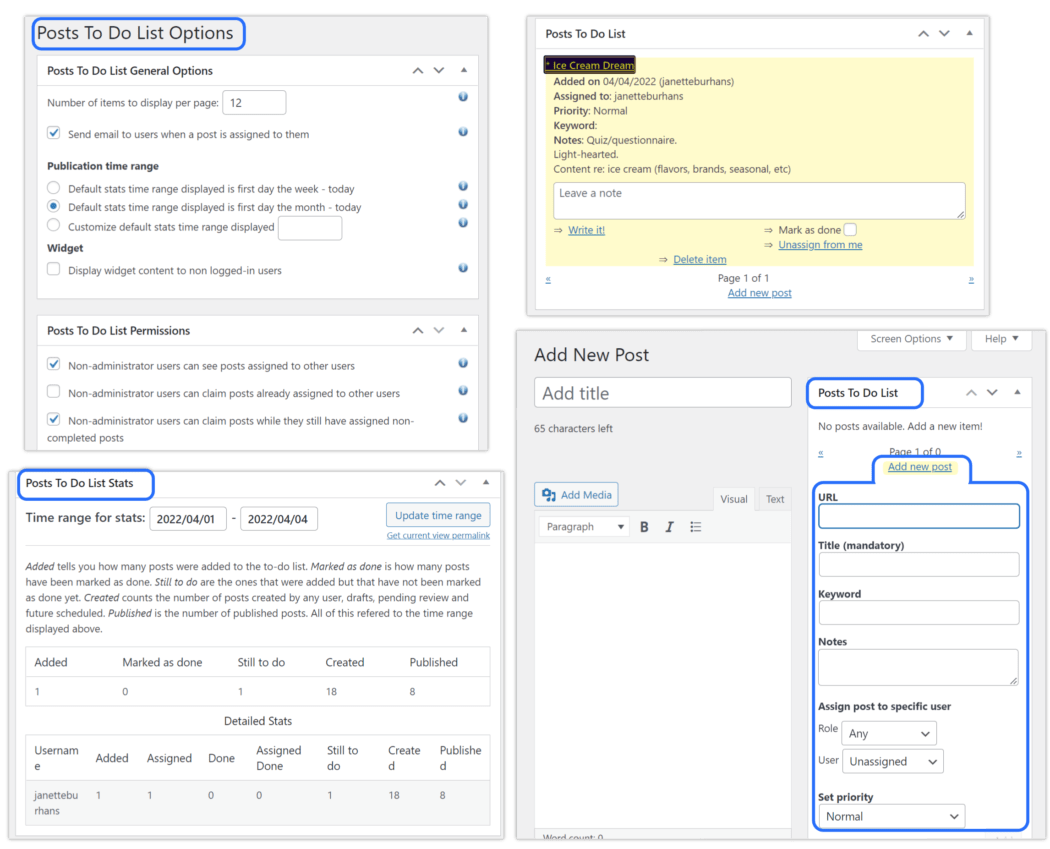Check Mark as done for Ice Cream Dream
The height and width of the screenshot is (849, 1050).
[850, 230]
